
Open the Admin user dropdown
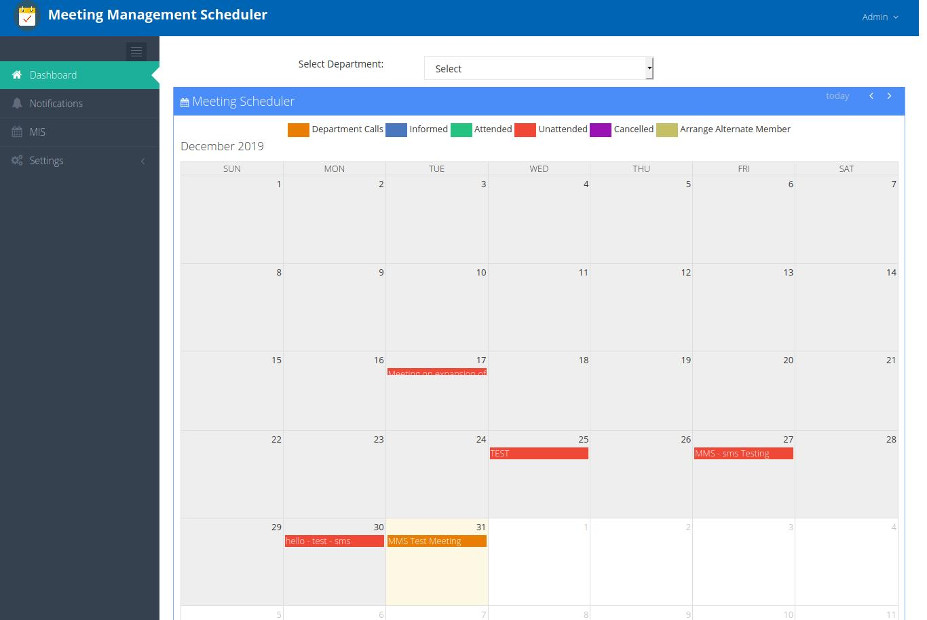[x=880, y=17]
